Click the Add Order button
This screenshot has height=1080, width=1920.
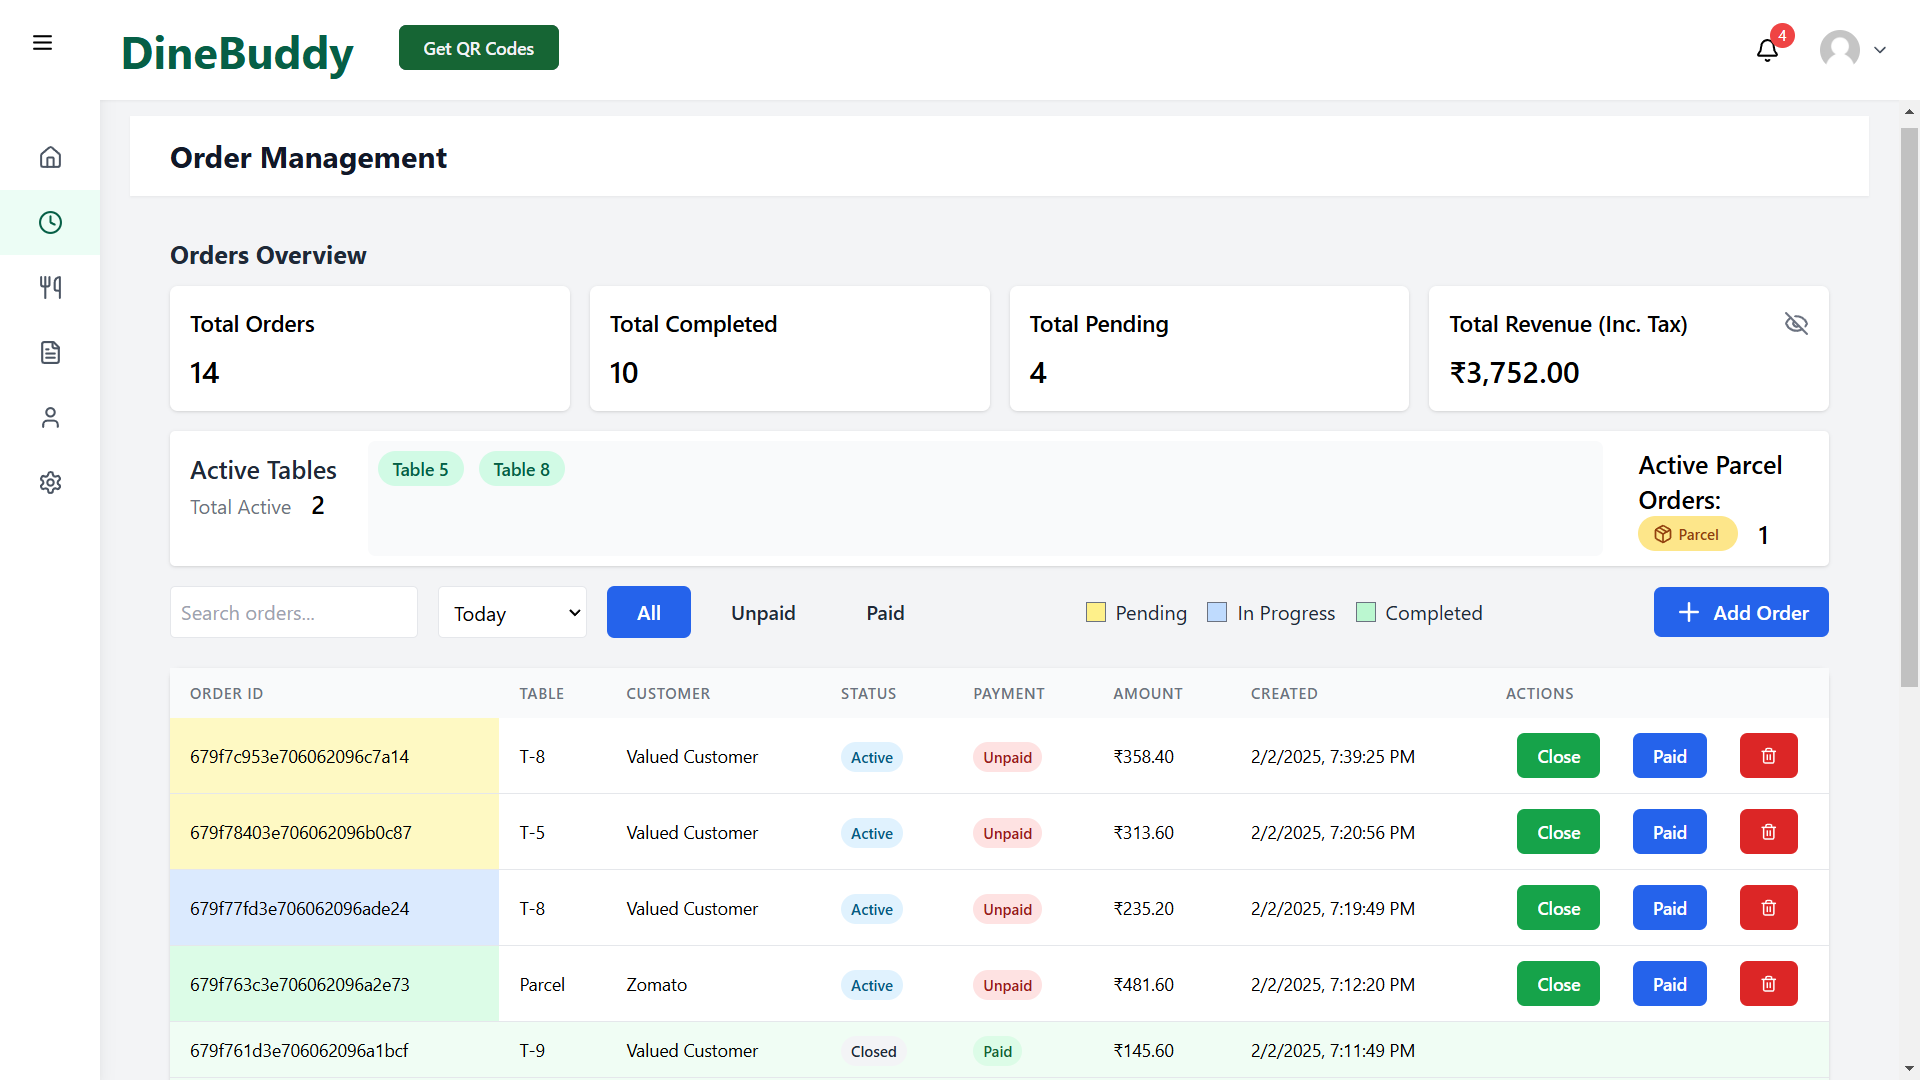click(x=1741, y=612)
